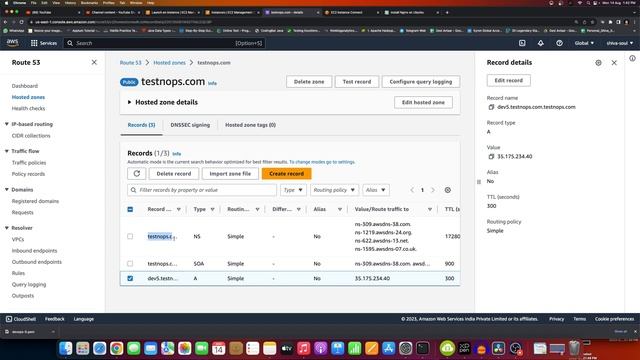Viewport: 640px width, 360px height.
Task: Open the Type filter dropdown
Action: click(293, 190)
